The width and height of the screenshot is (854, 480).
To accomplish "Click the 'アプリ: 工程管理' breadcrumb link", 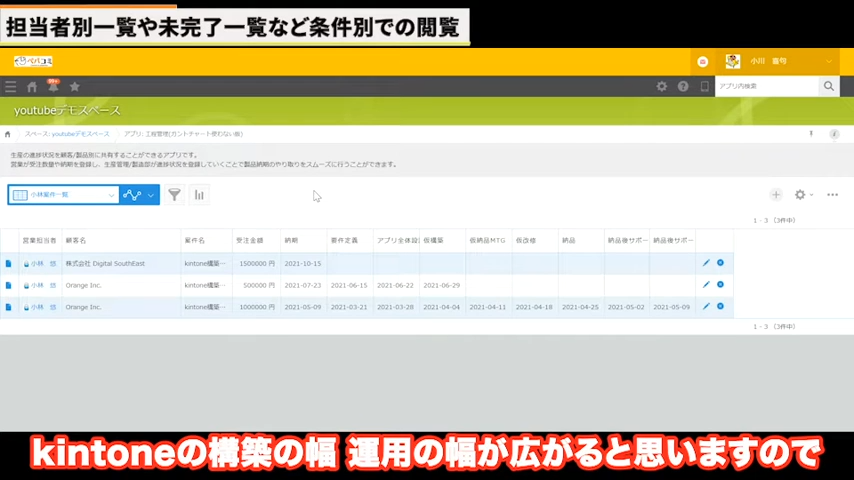I will (183, 134).
